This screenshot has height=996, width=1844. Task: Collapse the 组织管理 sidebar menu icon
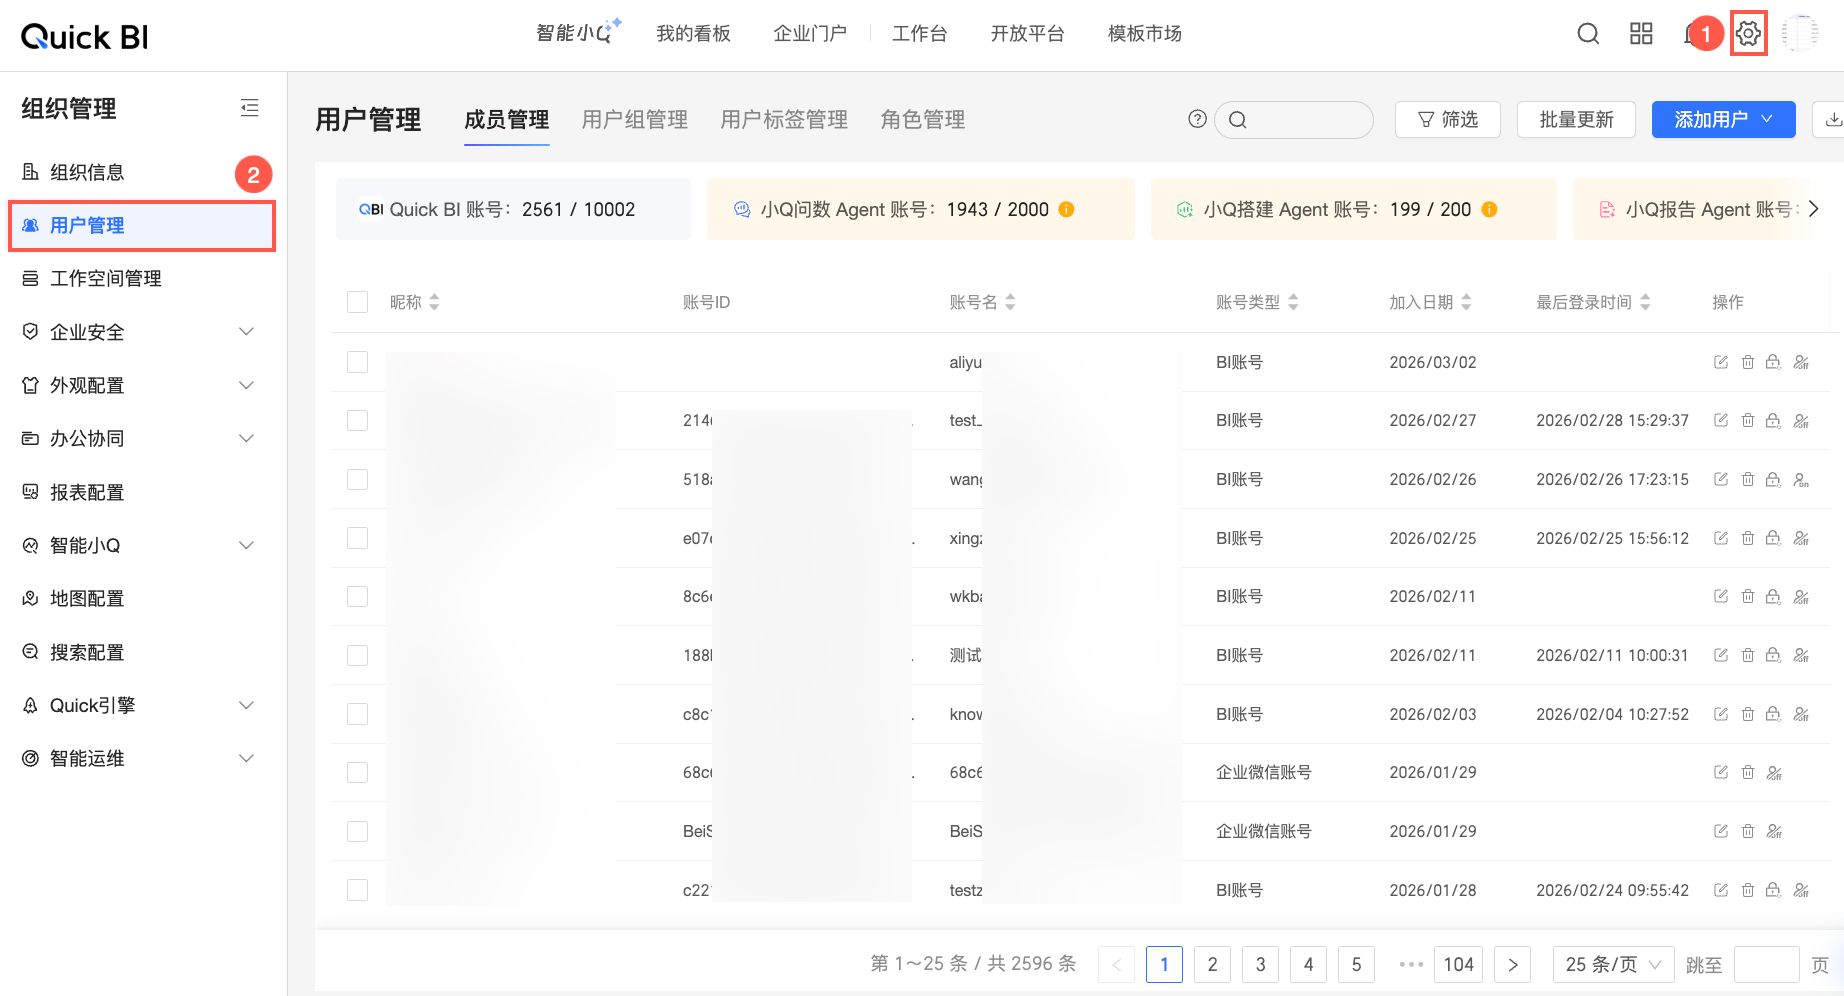point(249,108)
